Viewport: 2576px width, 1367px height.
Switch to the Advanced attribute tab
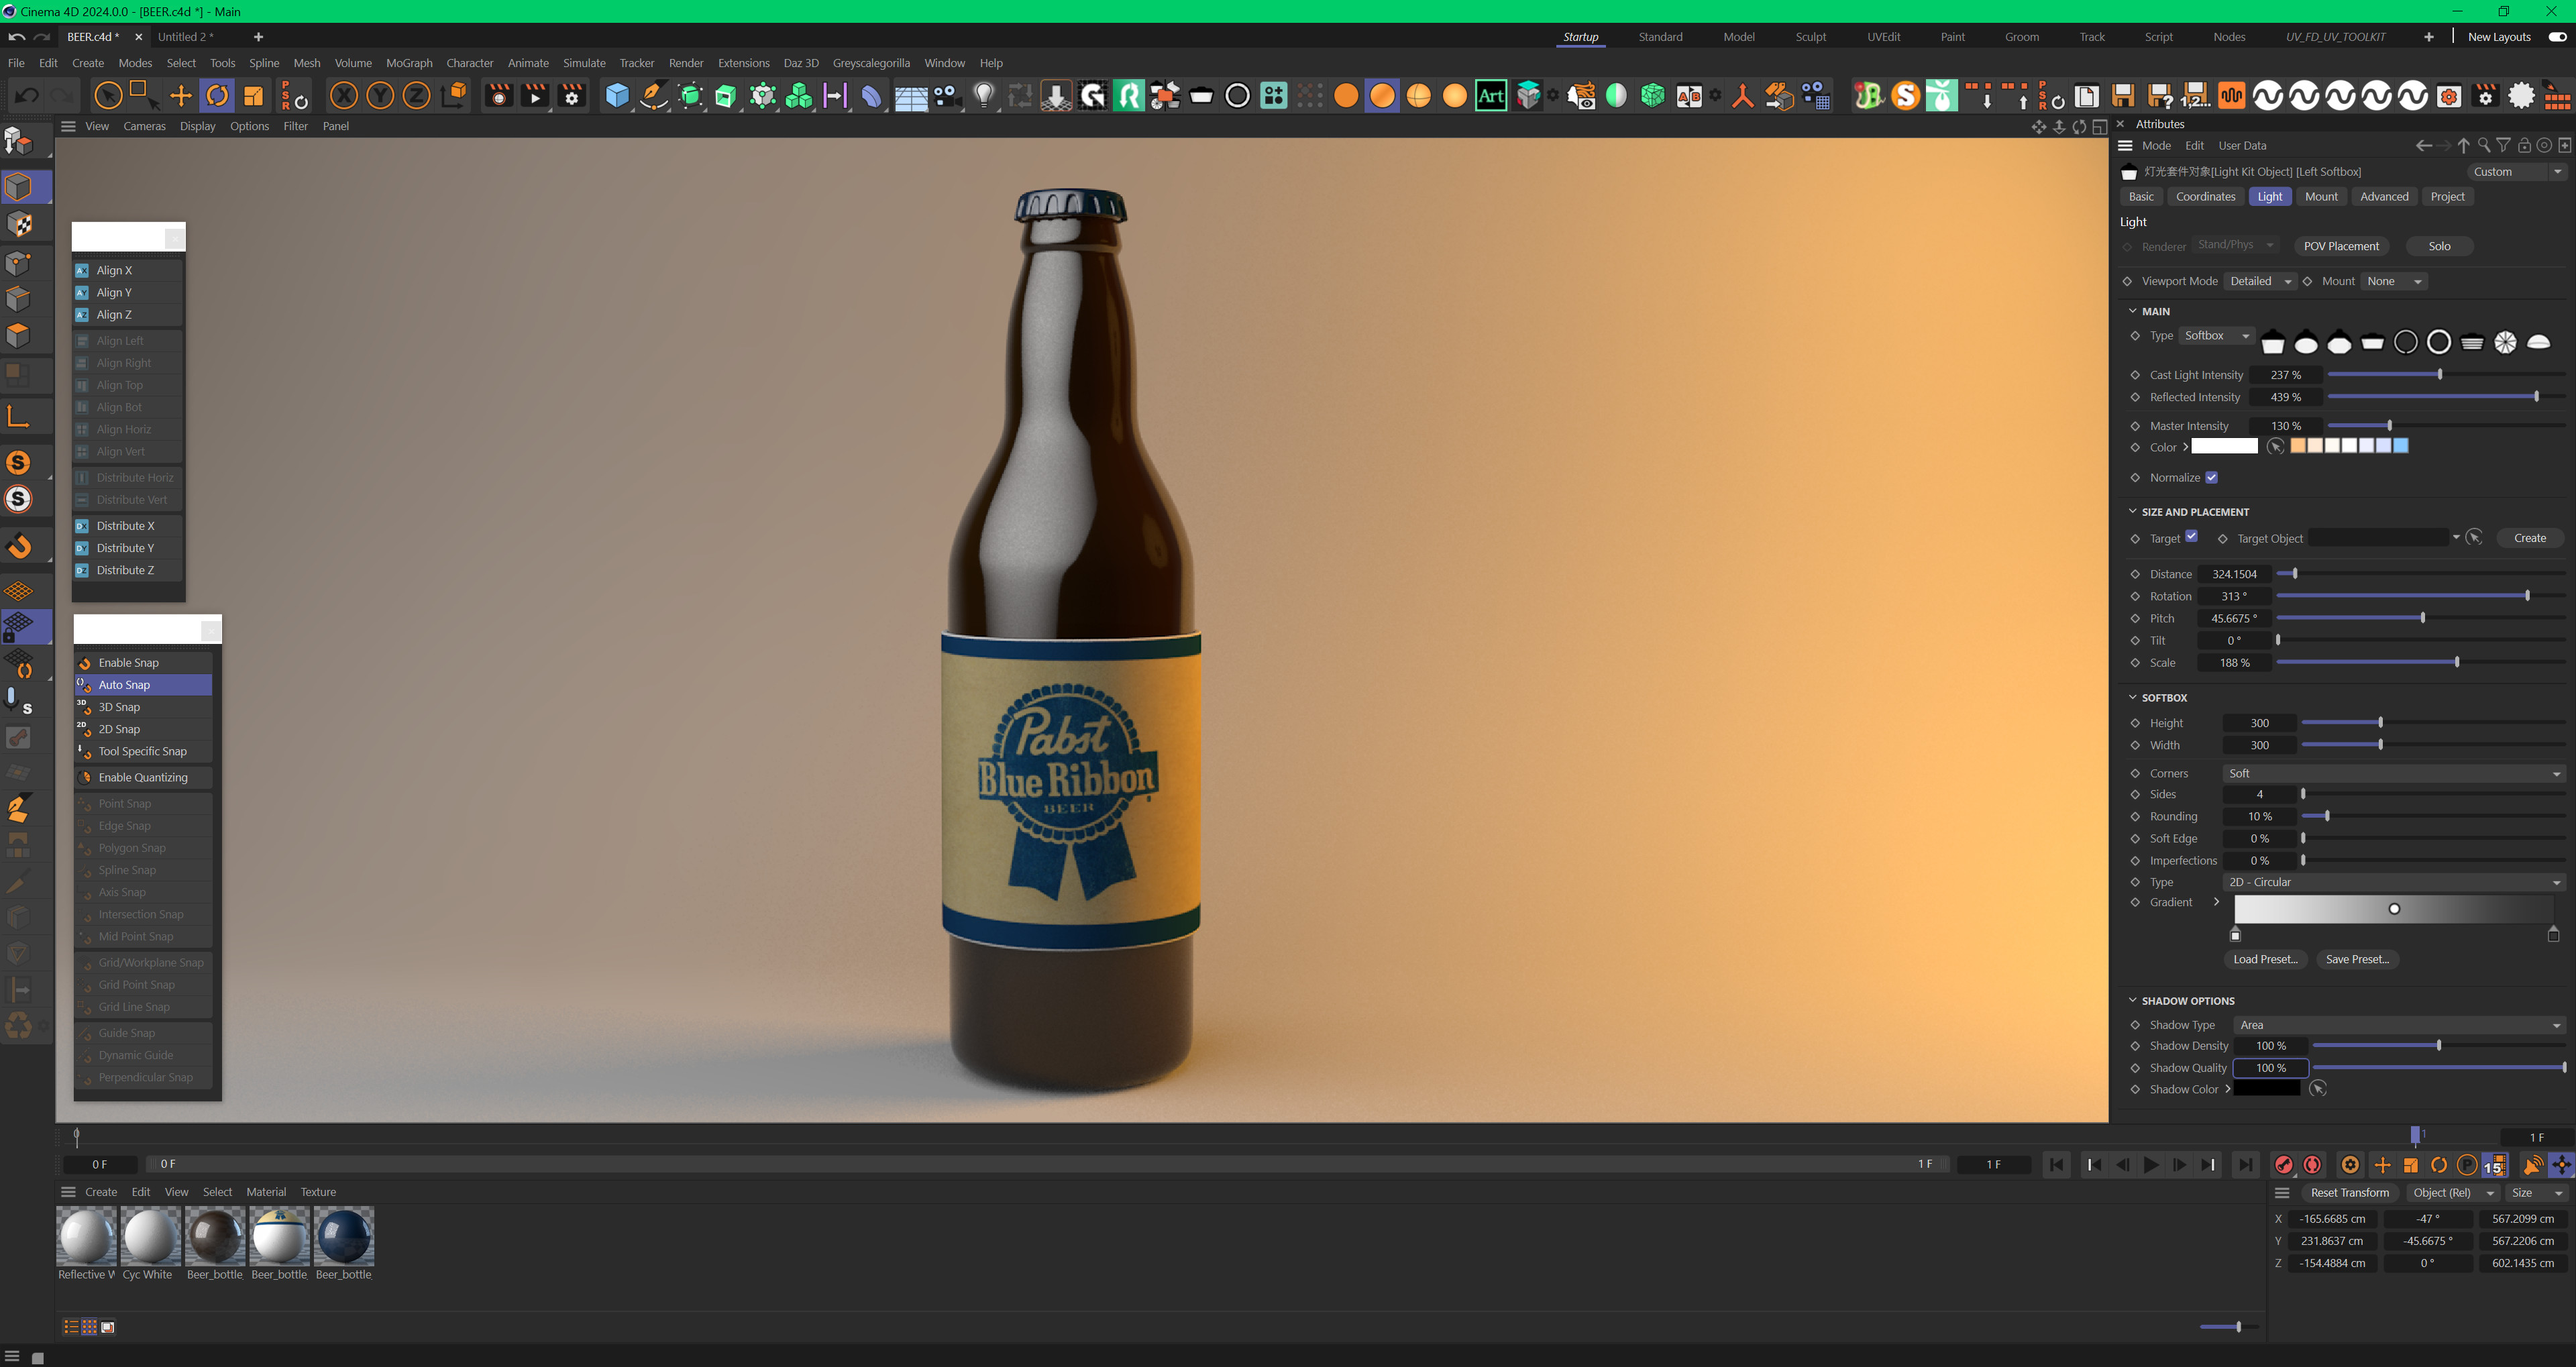(2384, 197)
